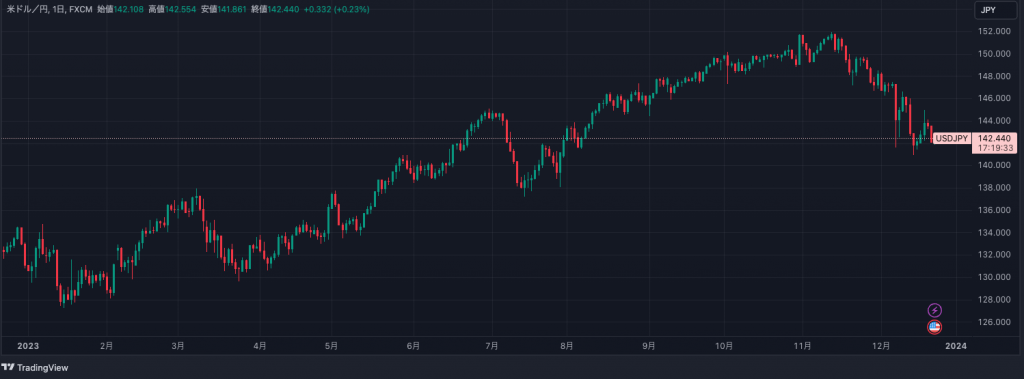1024x379 pixels.
Task: Click the 126.000 price scale label
Action: coord(995,321)
